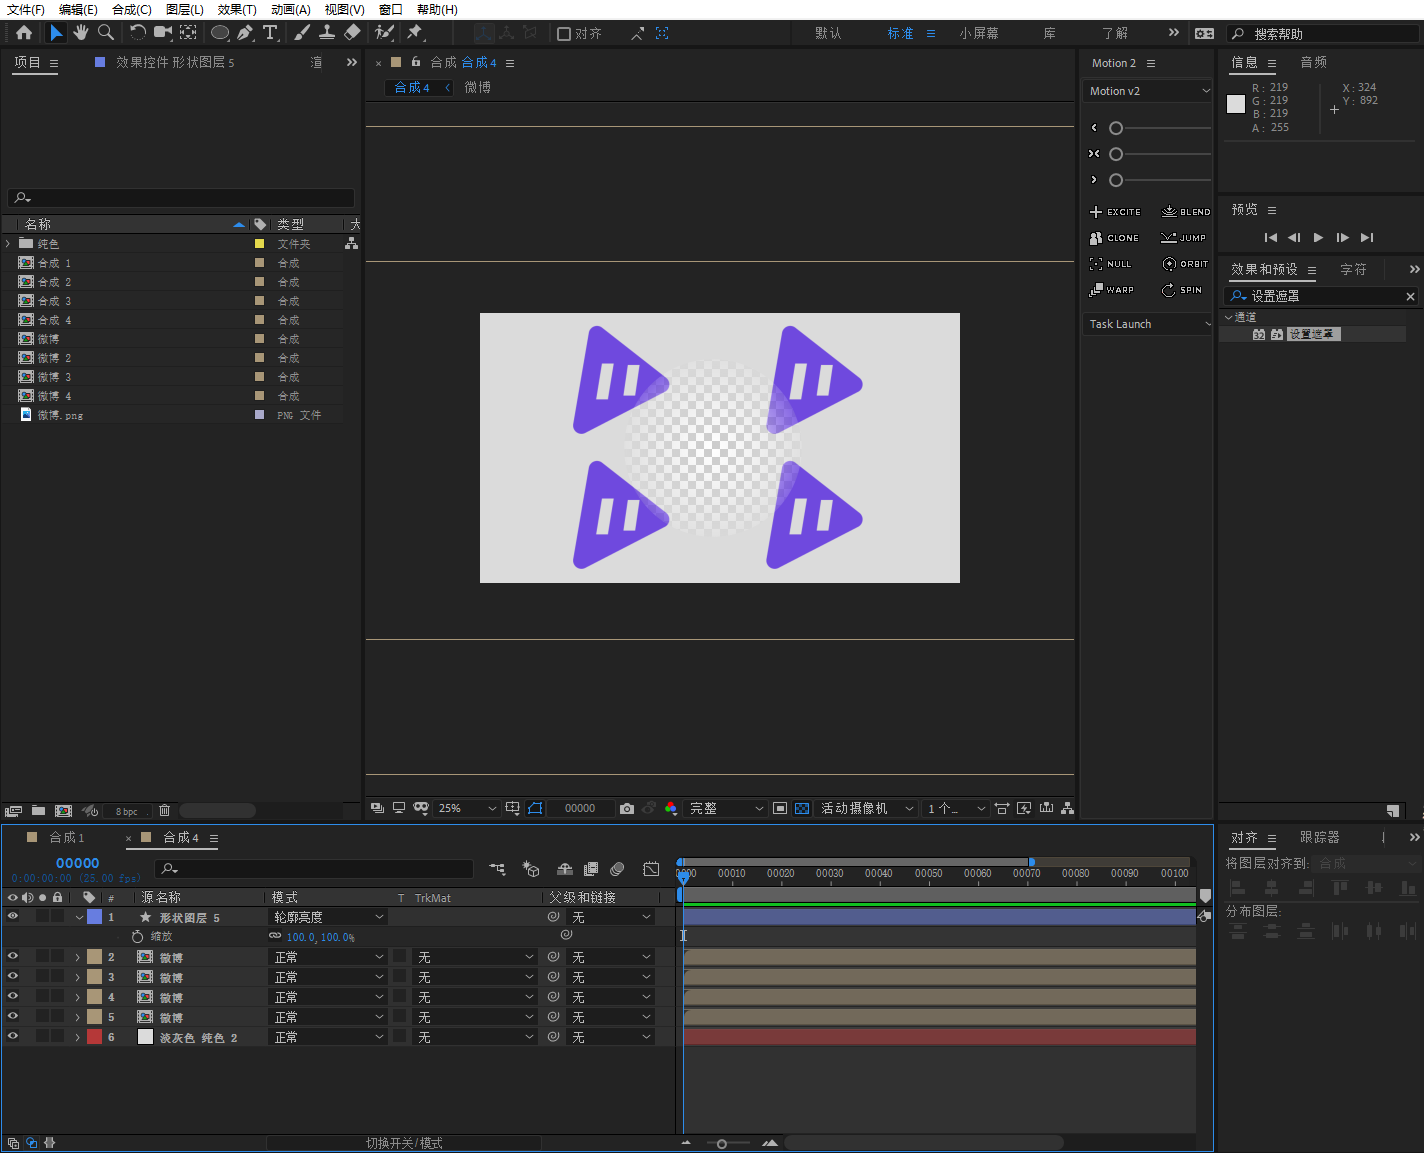Play the preview
Screen dimensions: 1424x1153
pos(1318,238)
